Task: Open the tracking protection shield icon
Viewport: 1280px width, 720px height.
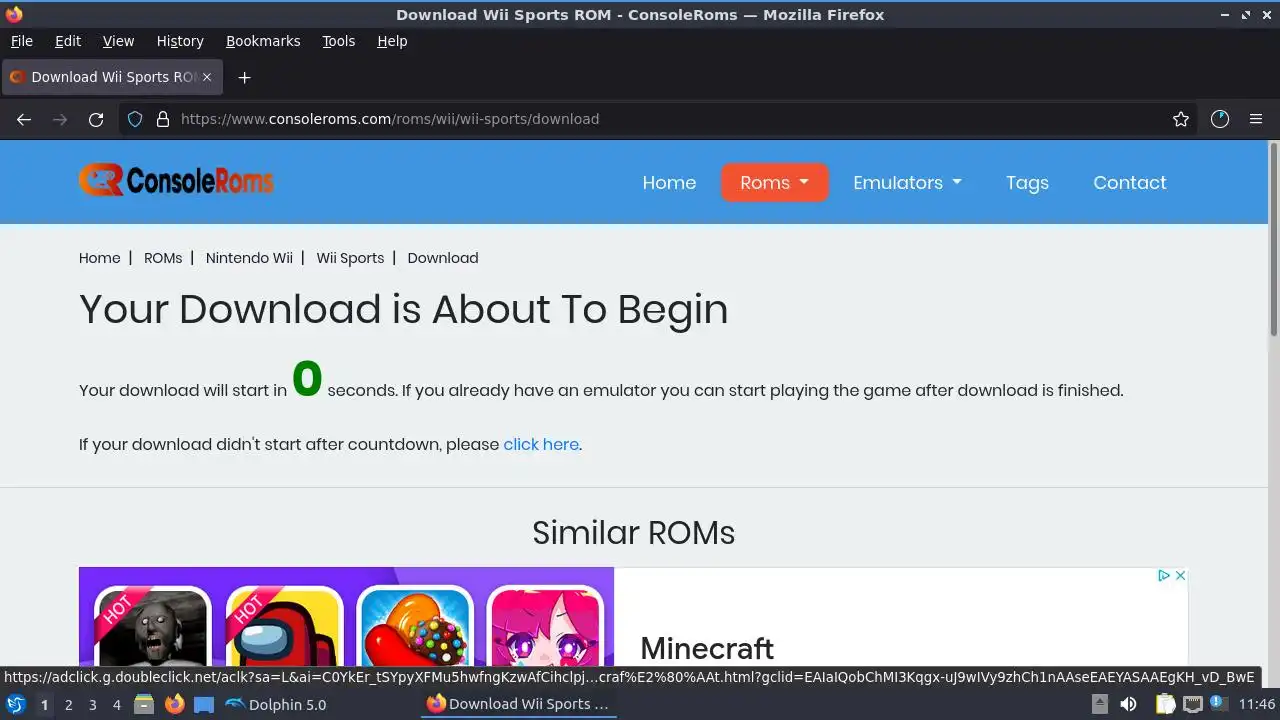Action: 135,119
